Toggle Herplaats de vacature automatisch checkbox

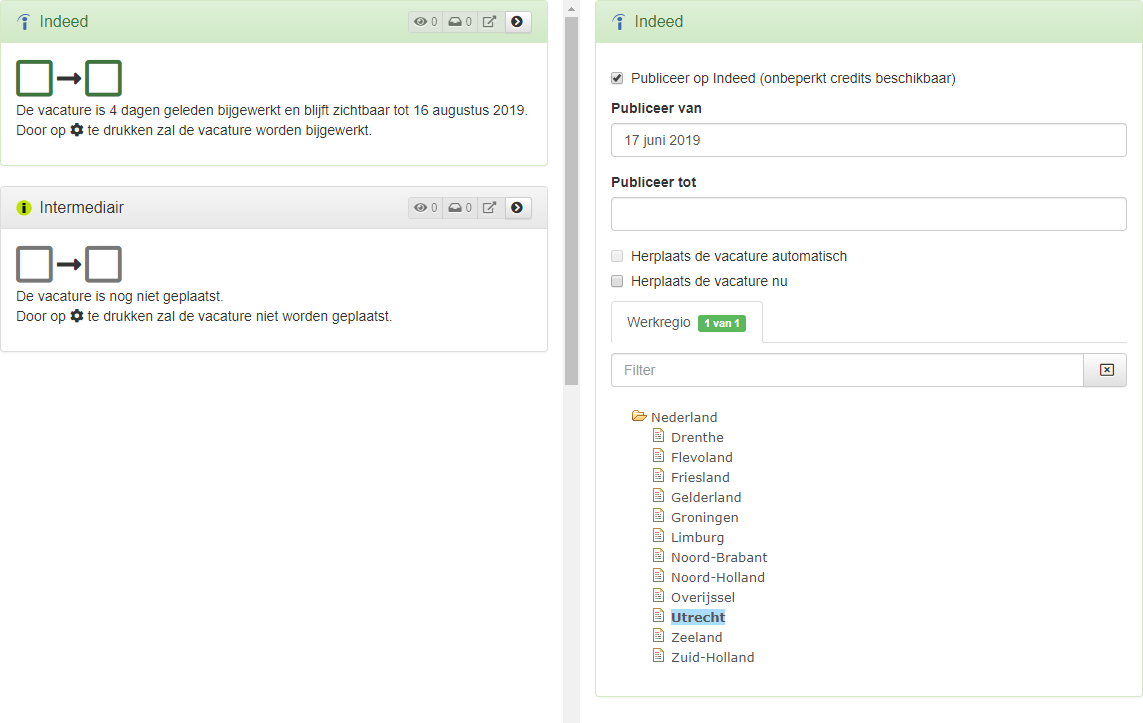[617, 256]
